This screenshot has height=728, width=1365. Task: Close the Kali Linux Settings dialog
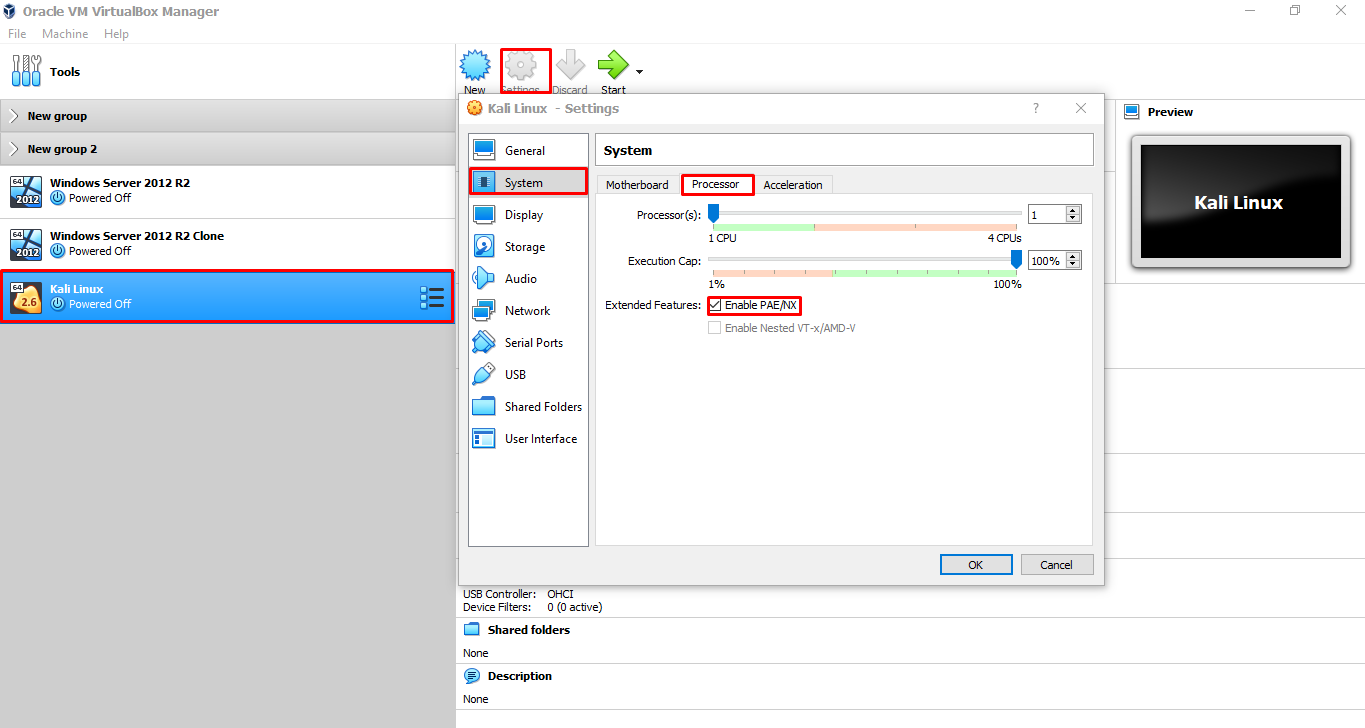coord(1081,108)
